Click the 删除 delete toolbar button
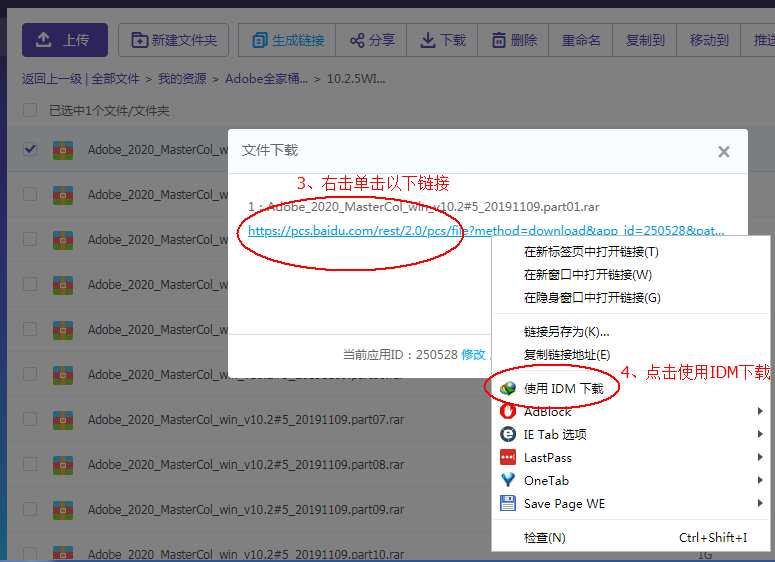Screen dimensions: 775x562 click(x=514, y=40)
